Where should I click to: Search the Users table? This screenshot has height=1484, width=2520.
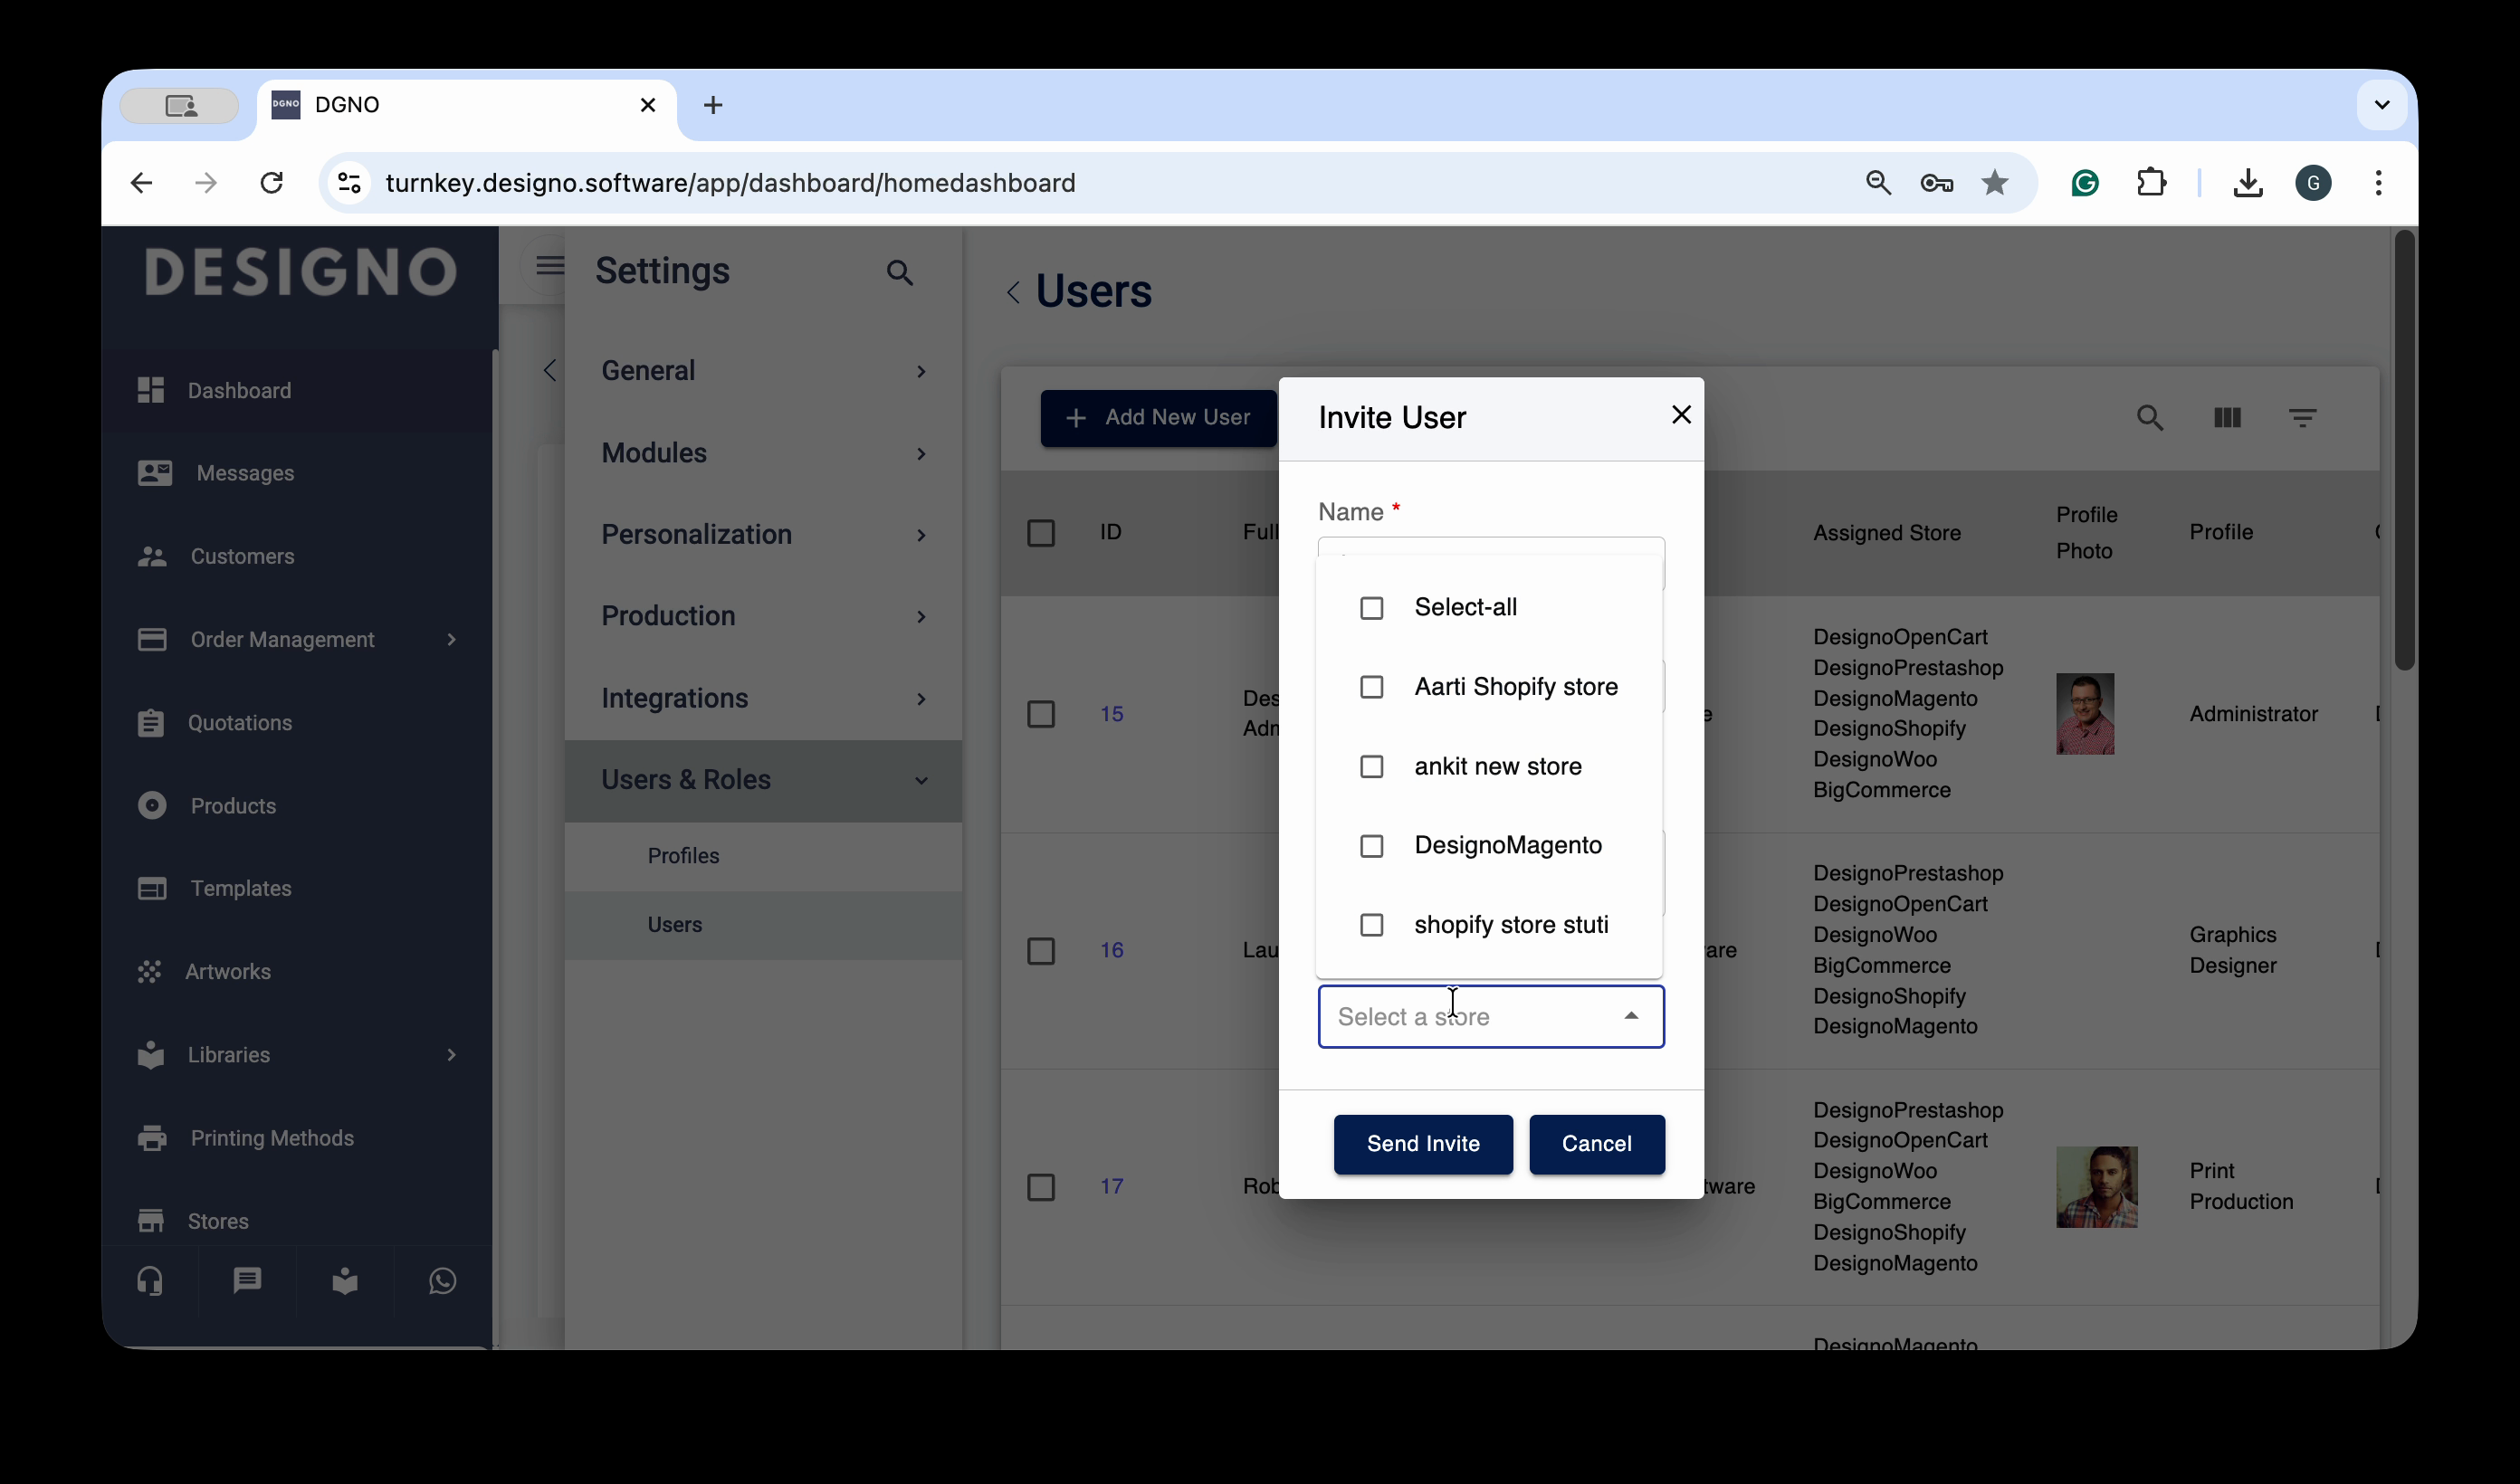click(x=2150, y=418)
